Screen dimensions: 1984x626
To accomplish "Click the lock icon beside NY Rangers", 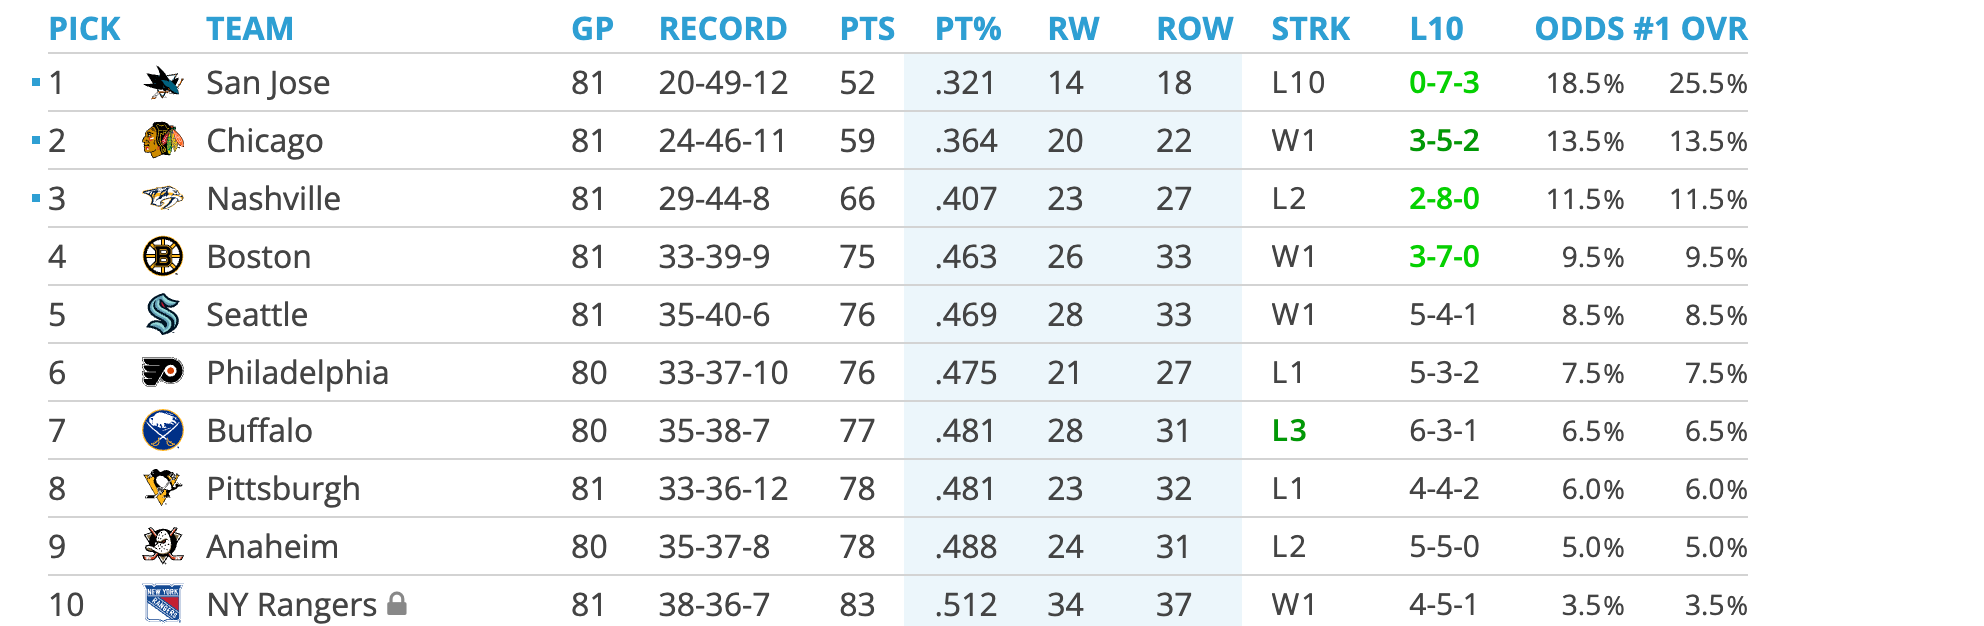I will (397, 604).
